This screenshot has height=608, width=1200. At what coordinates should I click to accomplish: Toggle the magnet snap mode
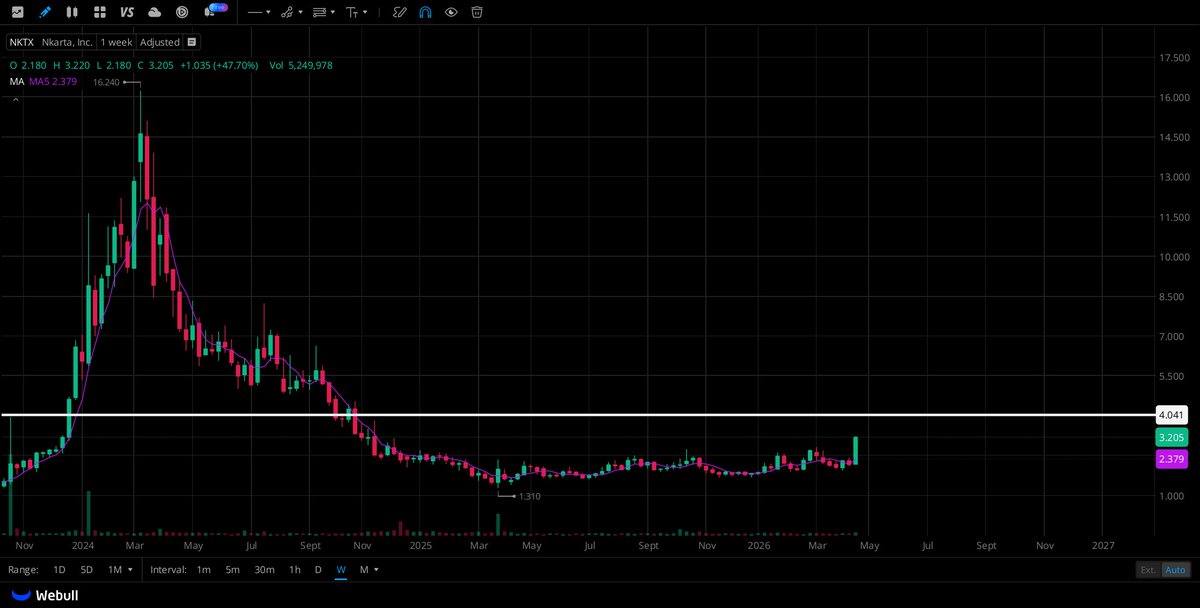(426, 12)
